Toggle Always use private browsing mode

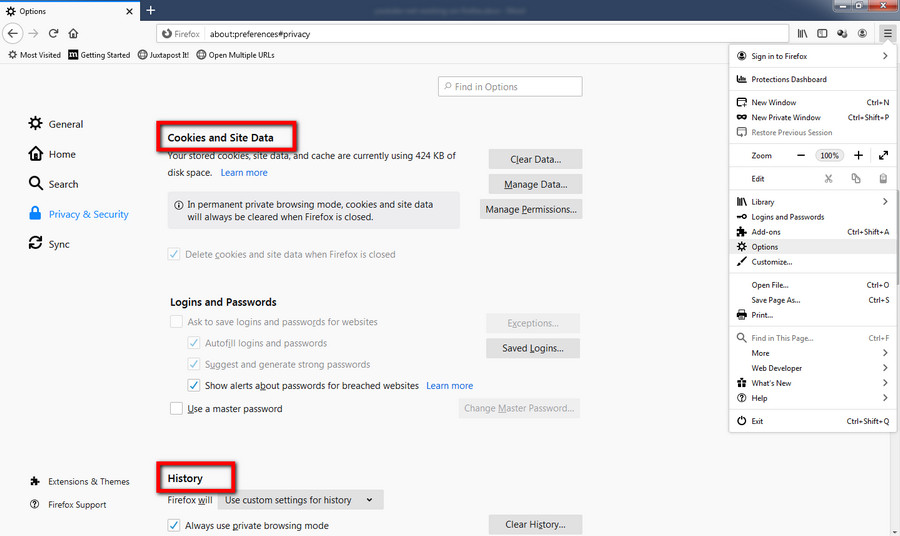point(174,525)
